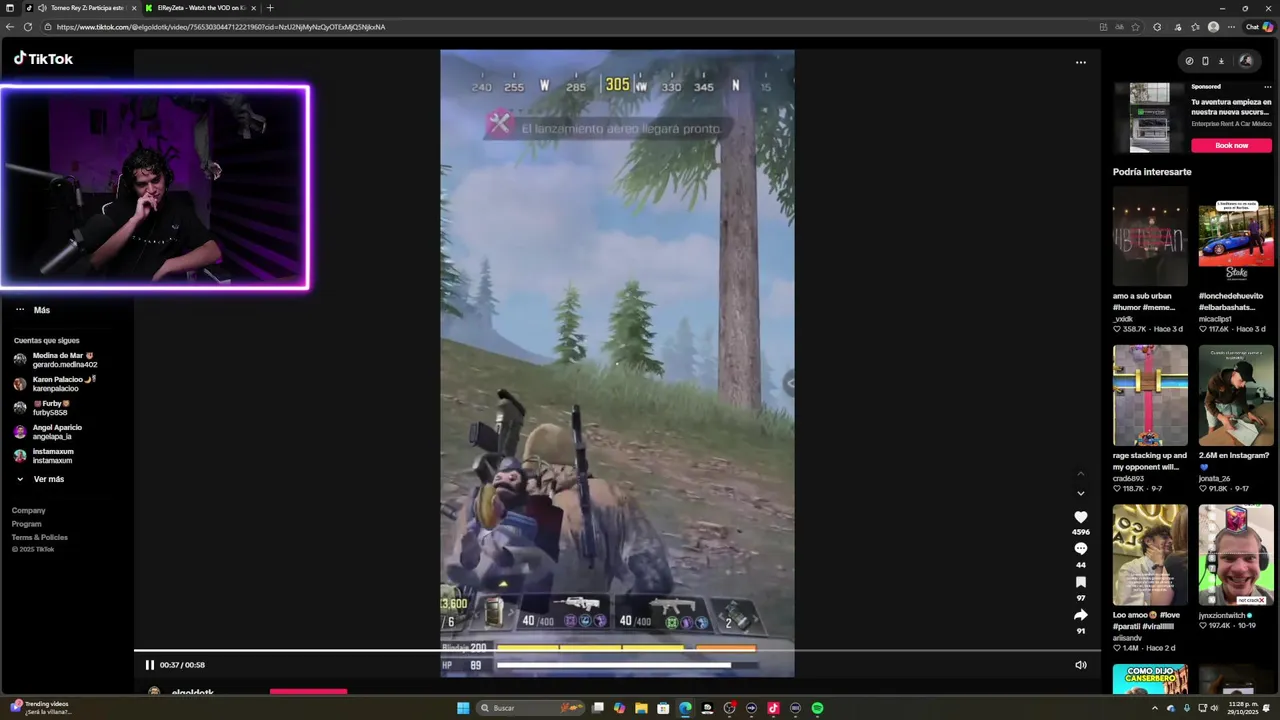
Task: Open the video's three-dot options menu
Action: tap(1080, 62)
